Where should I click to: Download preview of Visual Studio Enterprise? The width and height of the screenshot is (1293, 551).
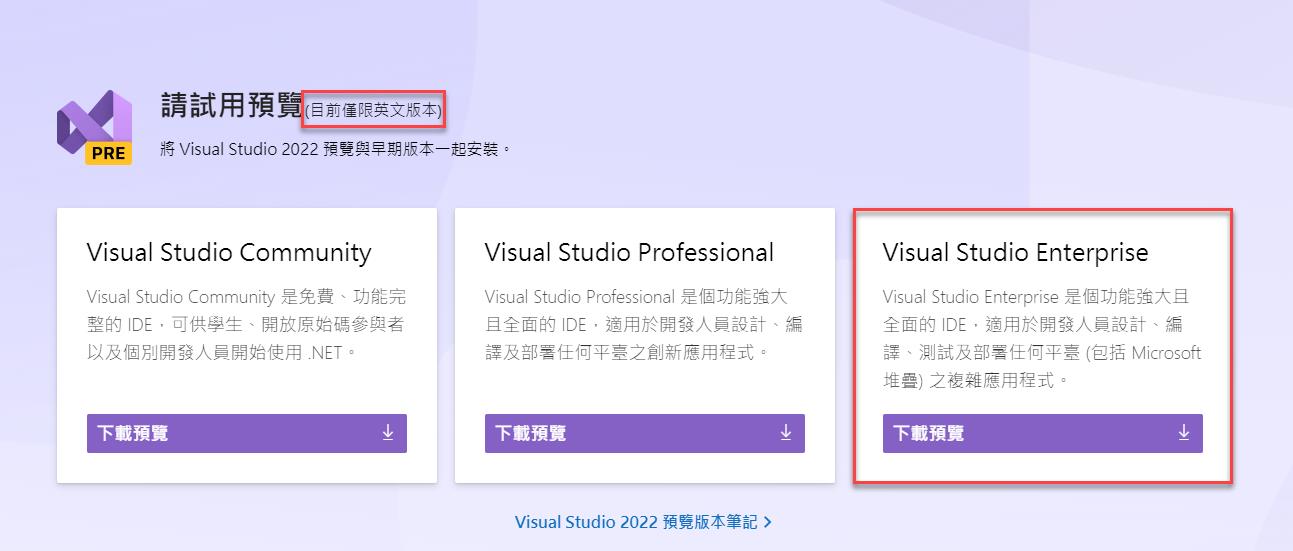tap(1043, 433)
